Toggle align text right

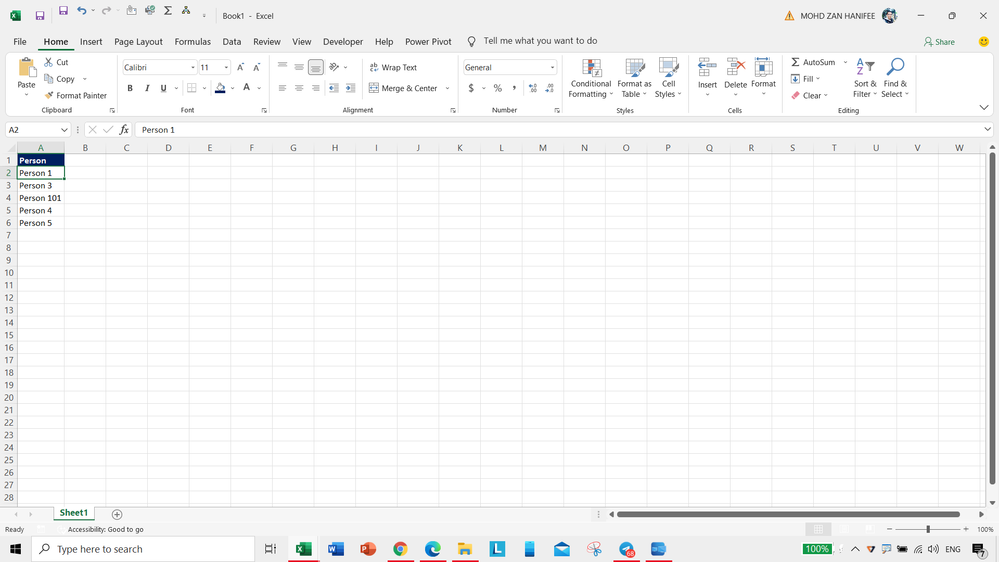pos(315,88)
